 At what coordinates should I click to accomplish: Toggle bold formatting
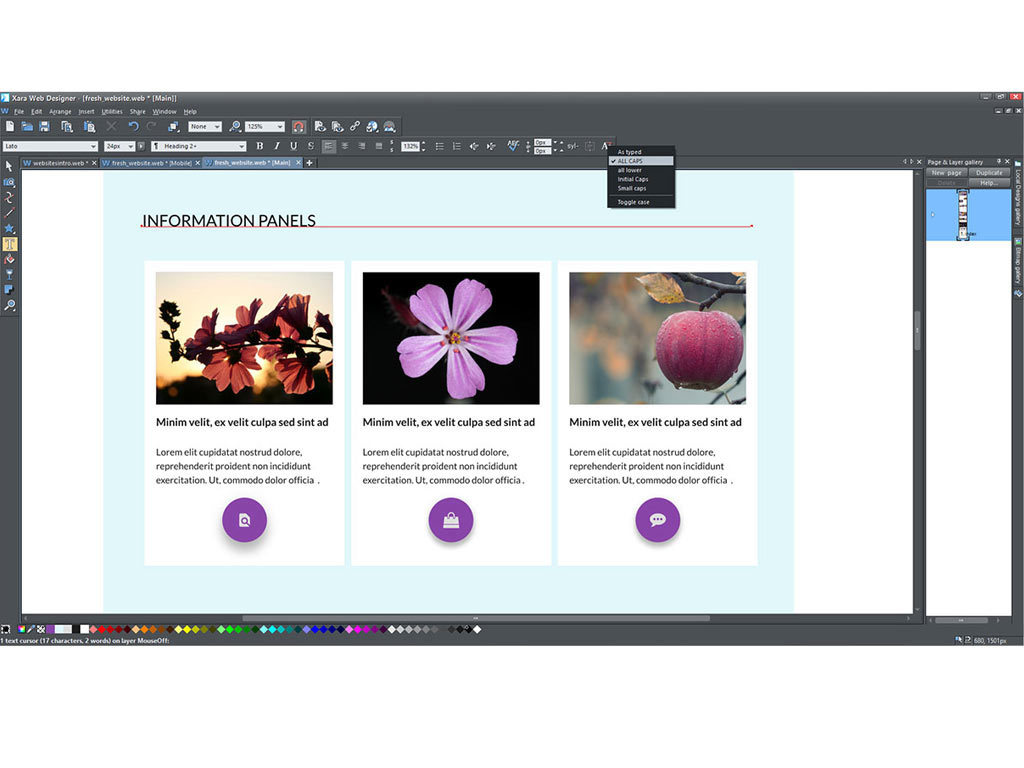[259, 146]
